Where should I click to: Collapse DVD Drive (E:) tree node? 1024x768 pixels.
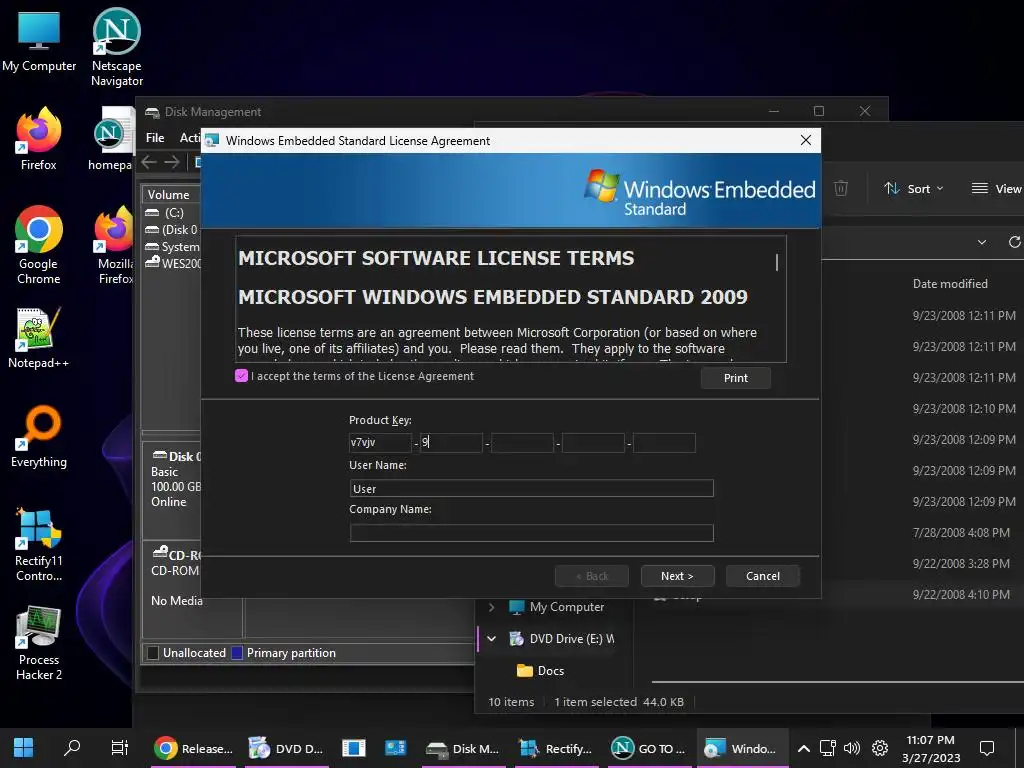pos(491,639)
